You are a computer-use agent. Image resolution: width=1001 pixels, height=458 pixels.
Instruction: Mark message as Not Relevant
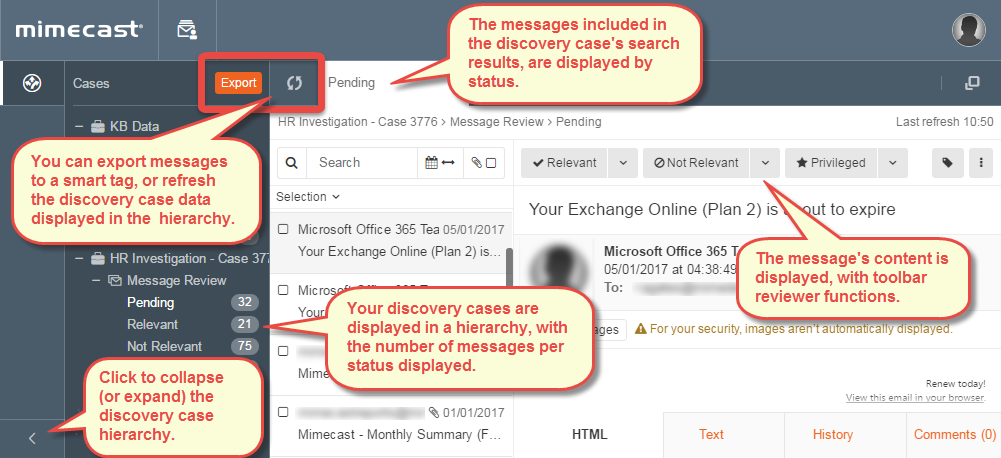[696, 163]
